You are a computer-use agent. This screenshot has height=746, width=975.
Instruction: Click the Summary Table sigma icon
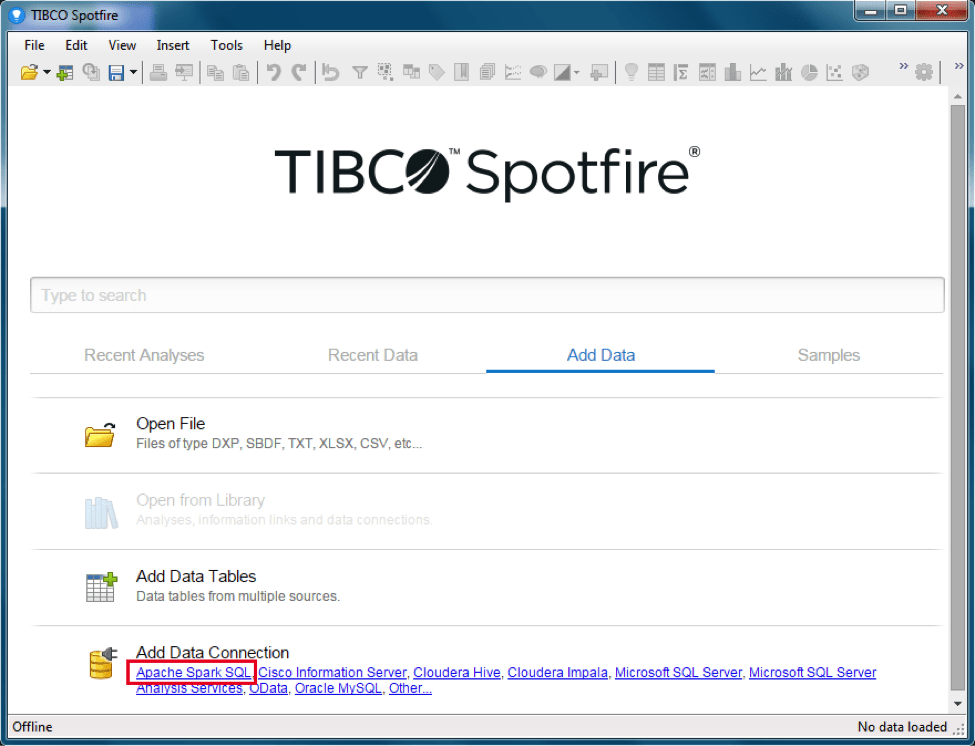click(x=681, y=73)
